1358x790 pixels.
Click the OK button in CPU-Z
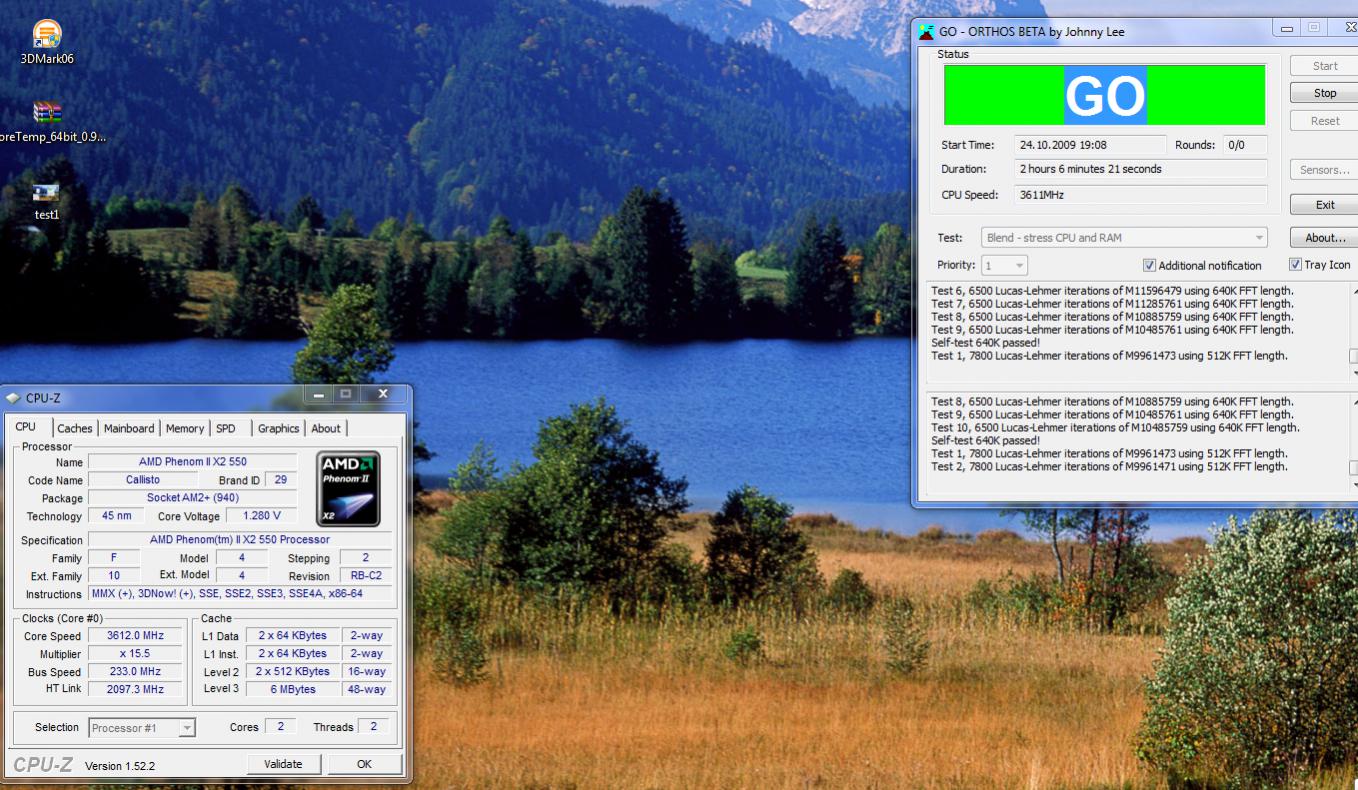point(364,764)
